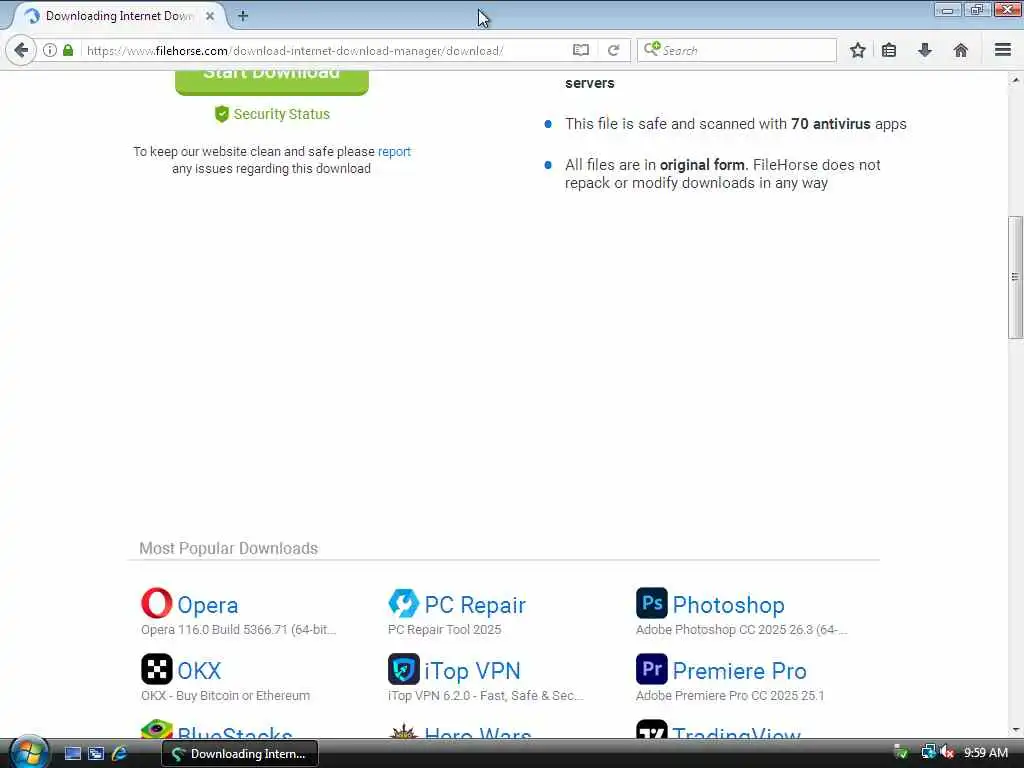Click the green Start Download button
The image size is (1024, 768).
(272, 82)
